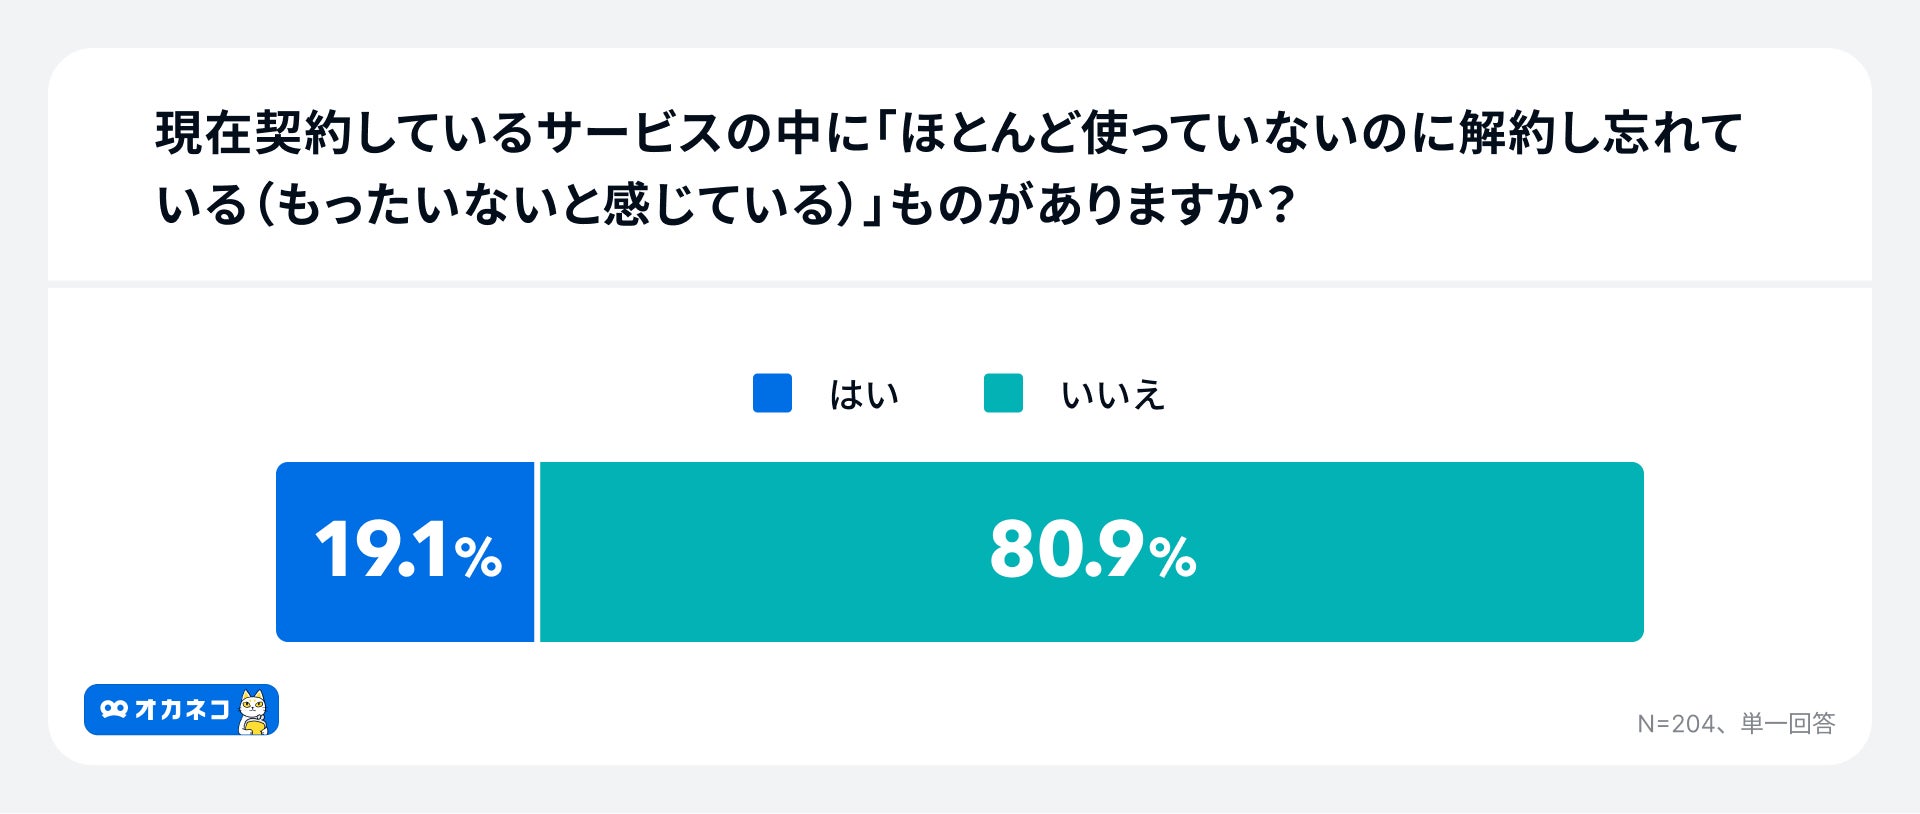Click the infinity symbol in the オカネコ logo
The width and height of the screenshot is (1920, 814).
(114, 709)
